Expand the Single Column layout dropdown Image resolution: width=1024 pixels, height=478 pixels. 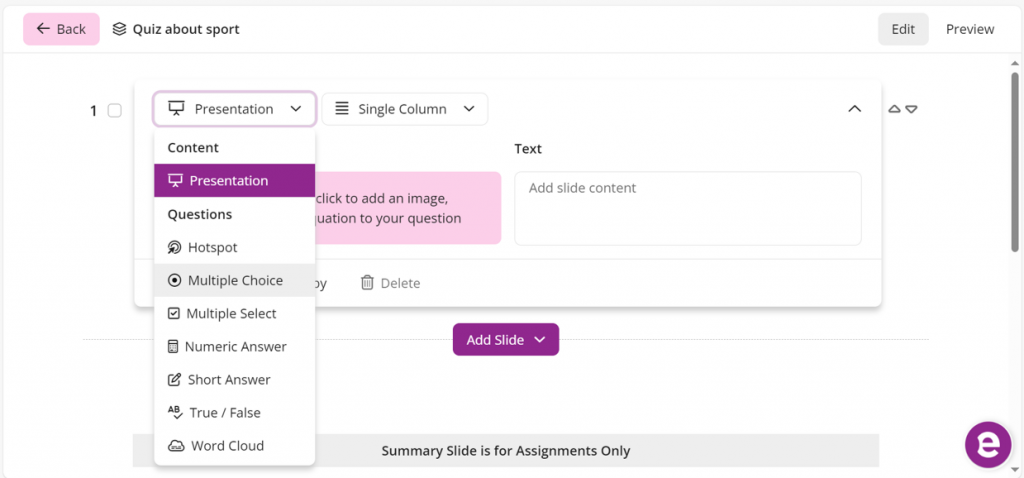404,109
